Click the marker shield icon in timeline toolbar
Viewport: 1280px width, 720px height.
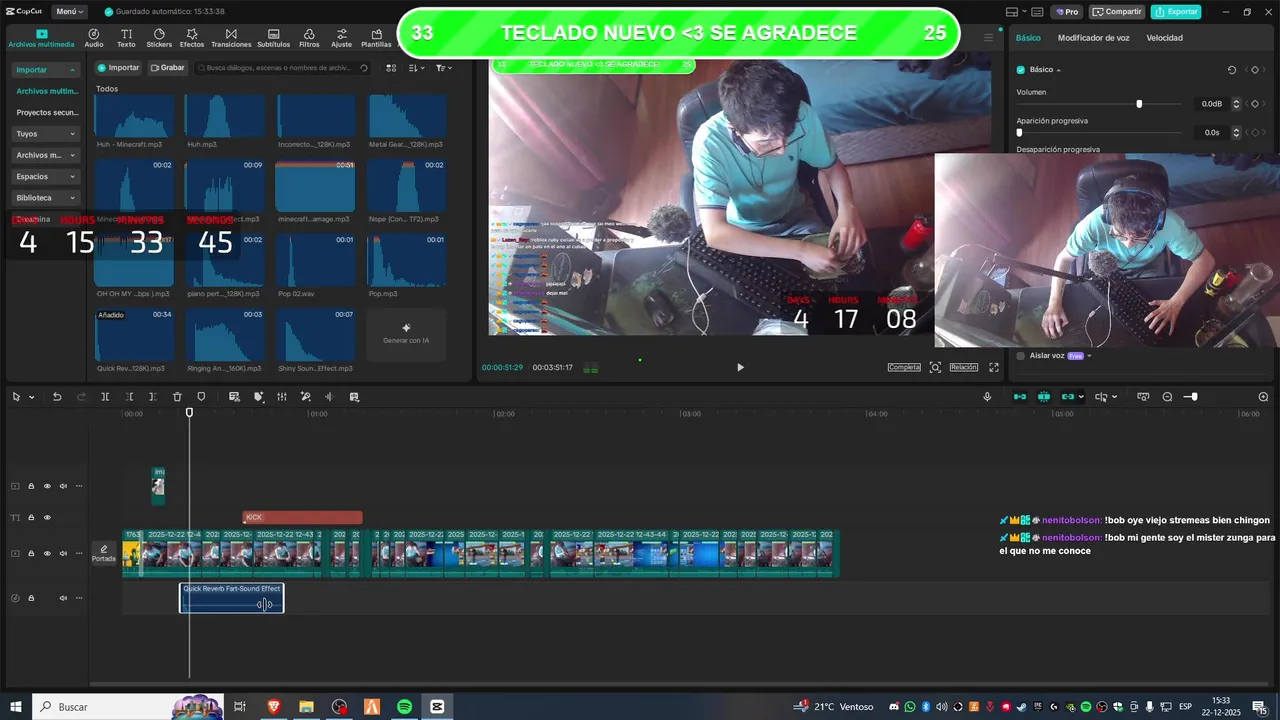coord(201,397)
